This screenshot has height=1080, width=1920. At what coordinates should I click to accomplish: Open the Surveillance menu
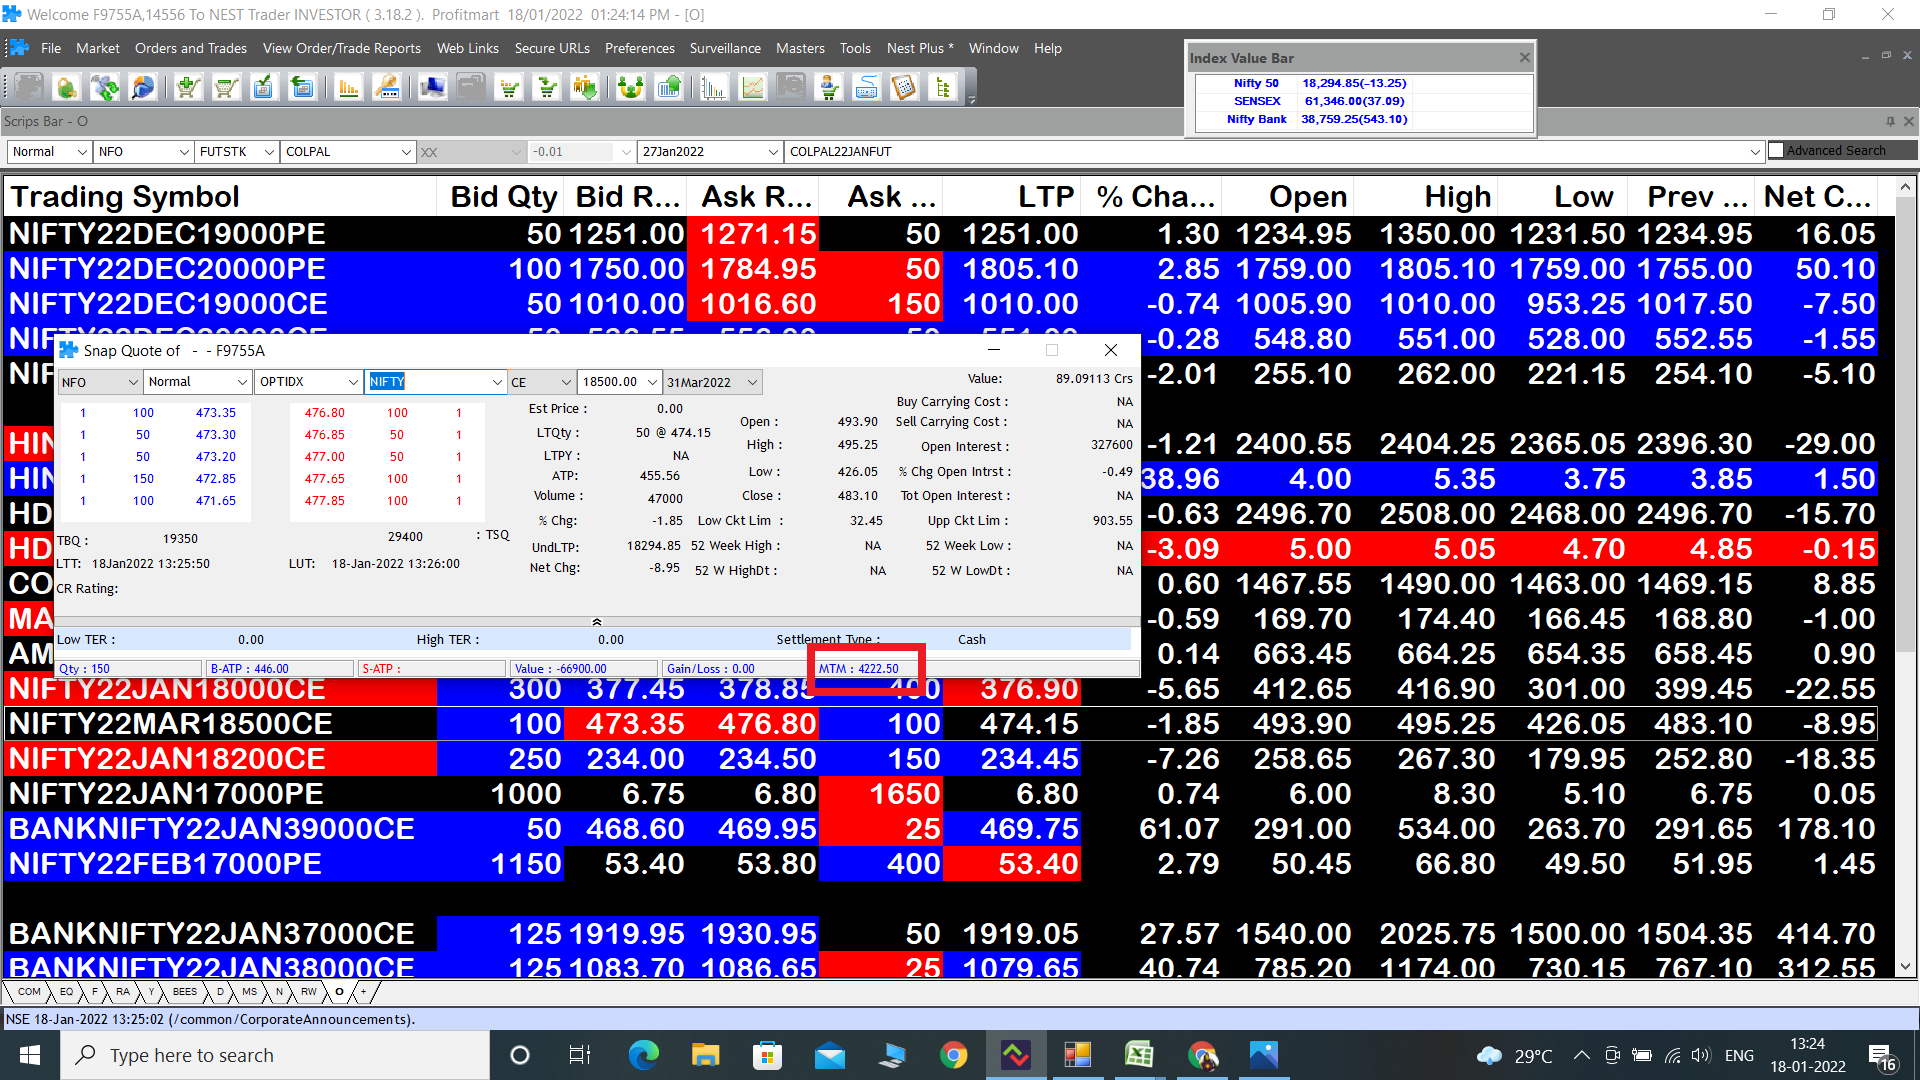725,48
